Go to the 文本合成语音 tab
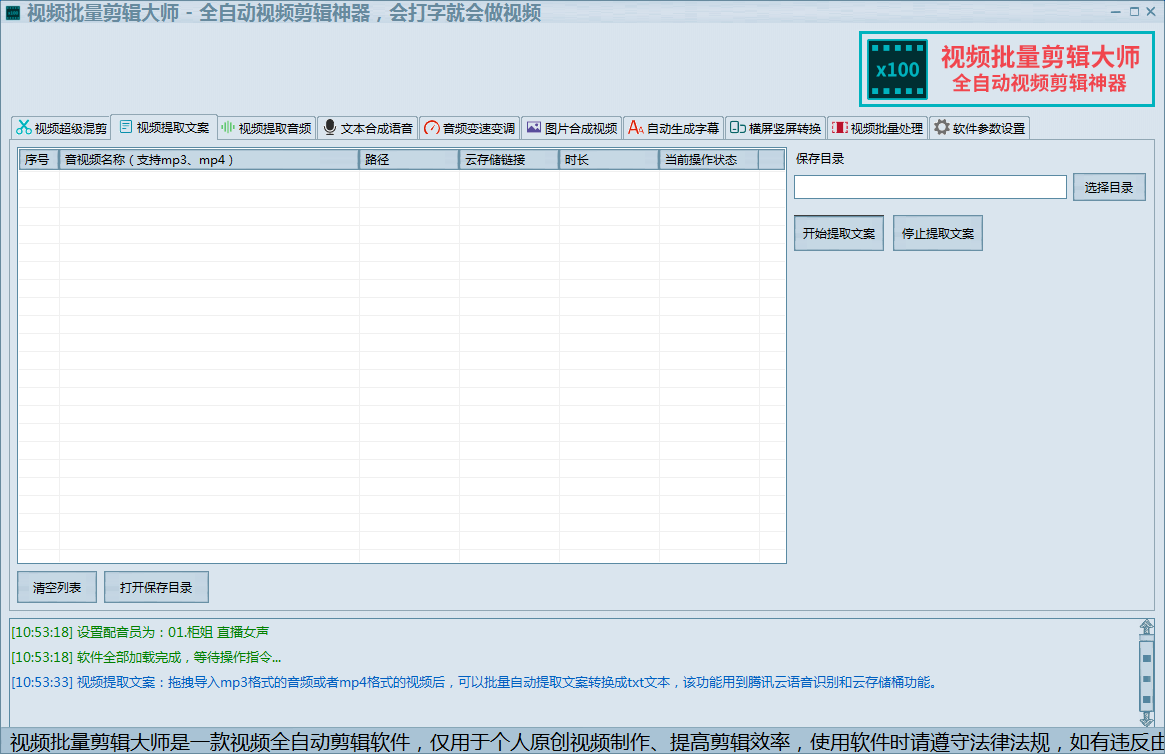This screenshot has width=1165, height=754. click(x=369, y=128)
